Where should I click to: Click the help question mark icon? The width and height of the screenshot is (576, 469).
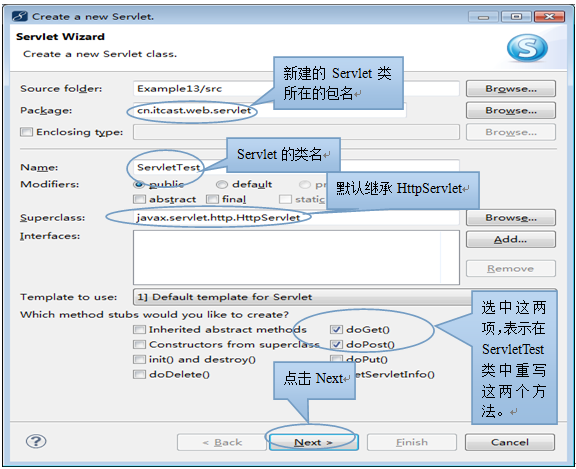(36, 441)
